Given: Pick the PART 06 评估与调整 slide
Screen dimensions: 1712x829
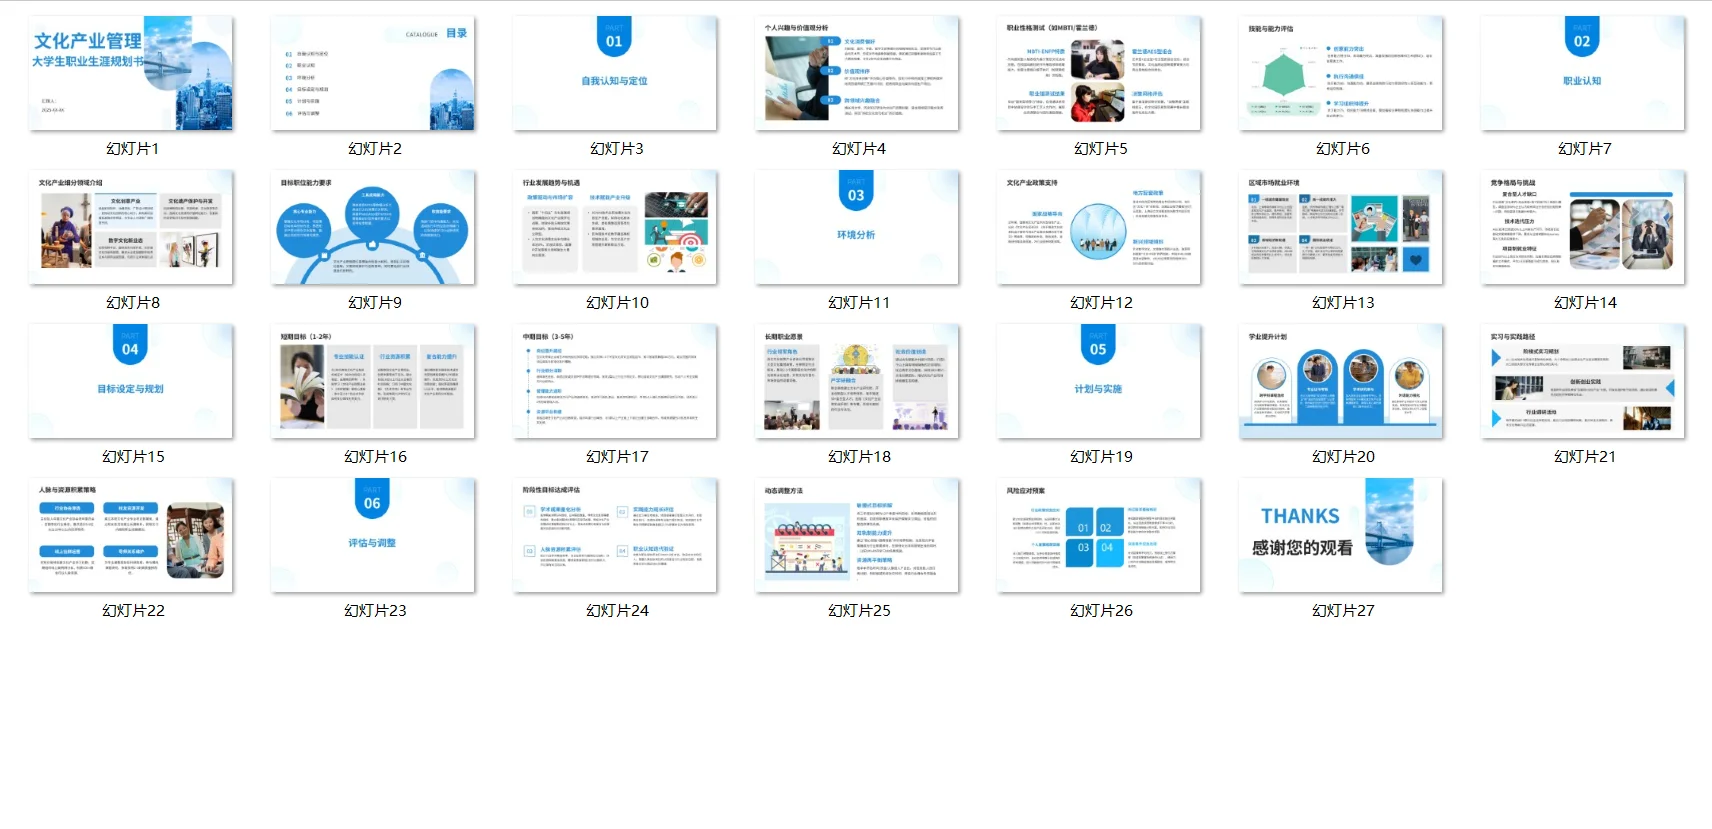Looking at the screenshot, I should [x=373, y=535].
